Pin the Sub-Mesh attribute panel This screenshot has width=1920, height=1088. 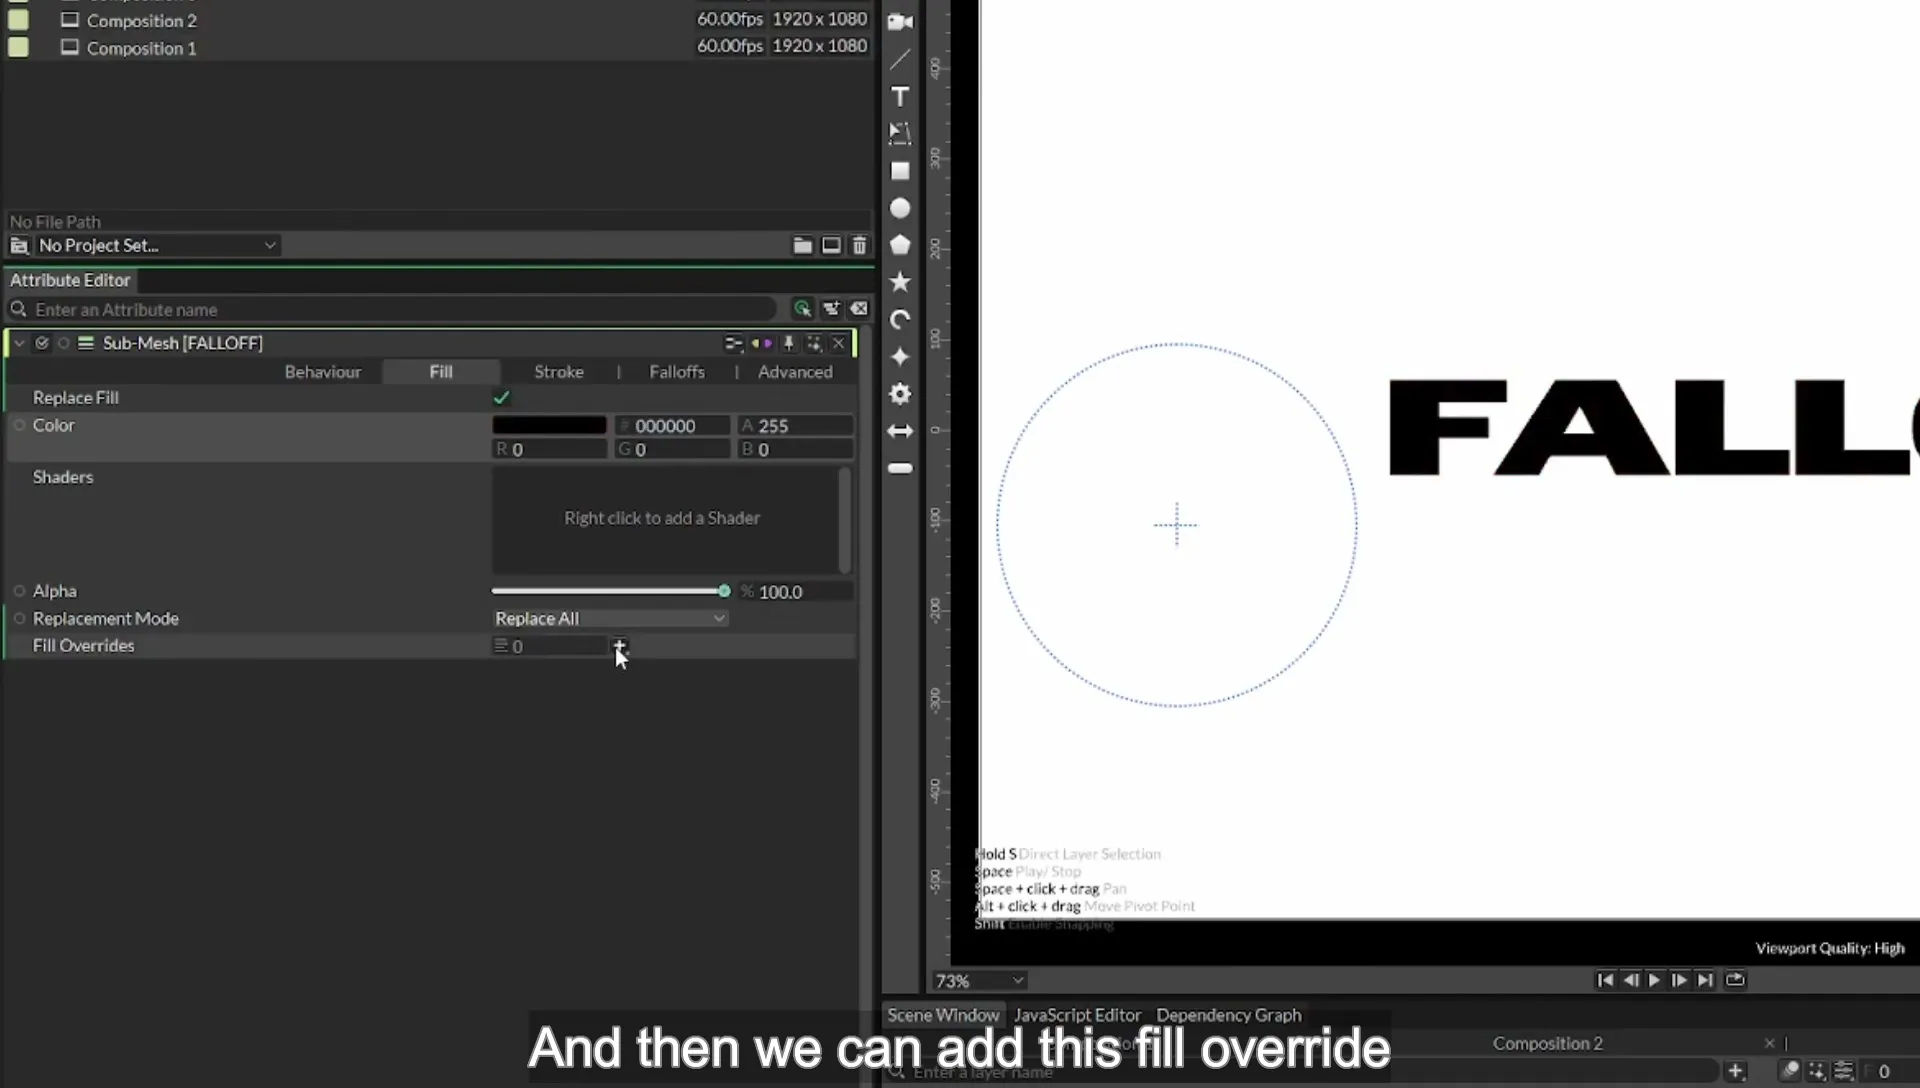tap(788, 343)
